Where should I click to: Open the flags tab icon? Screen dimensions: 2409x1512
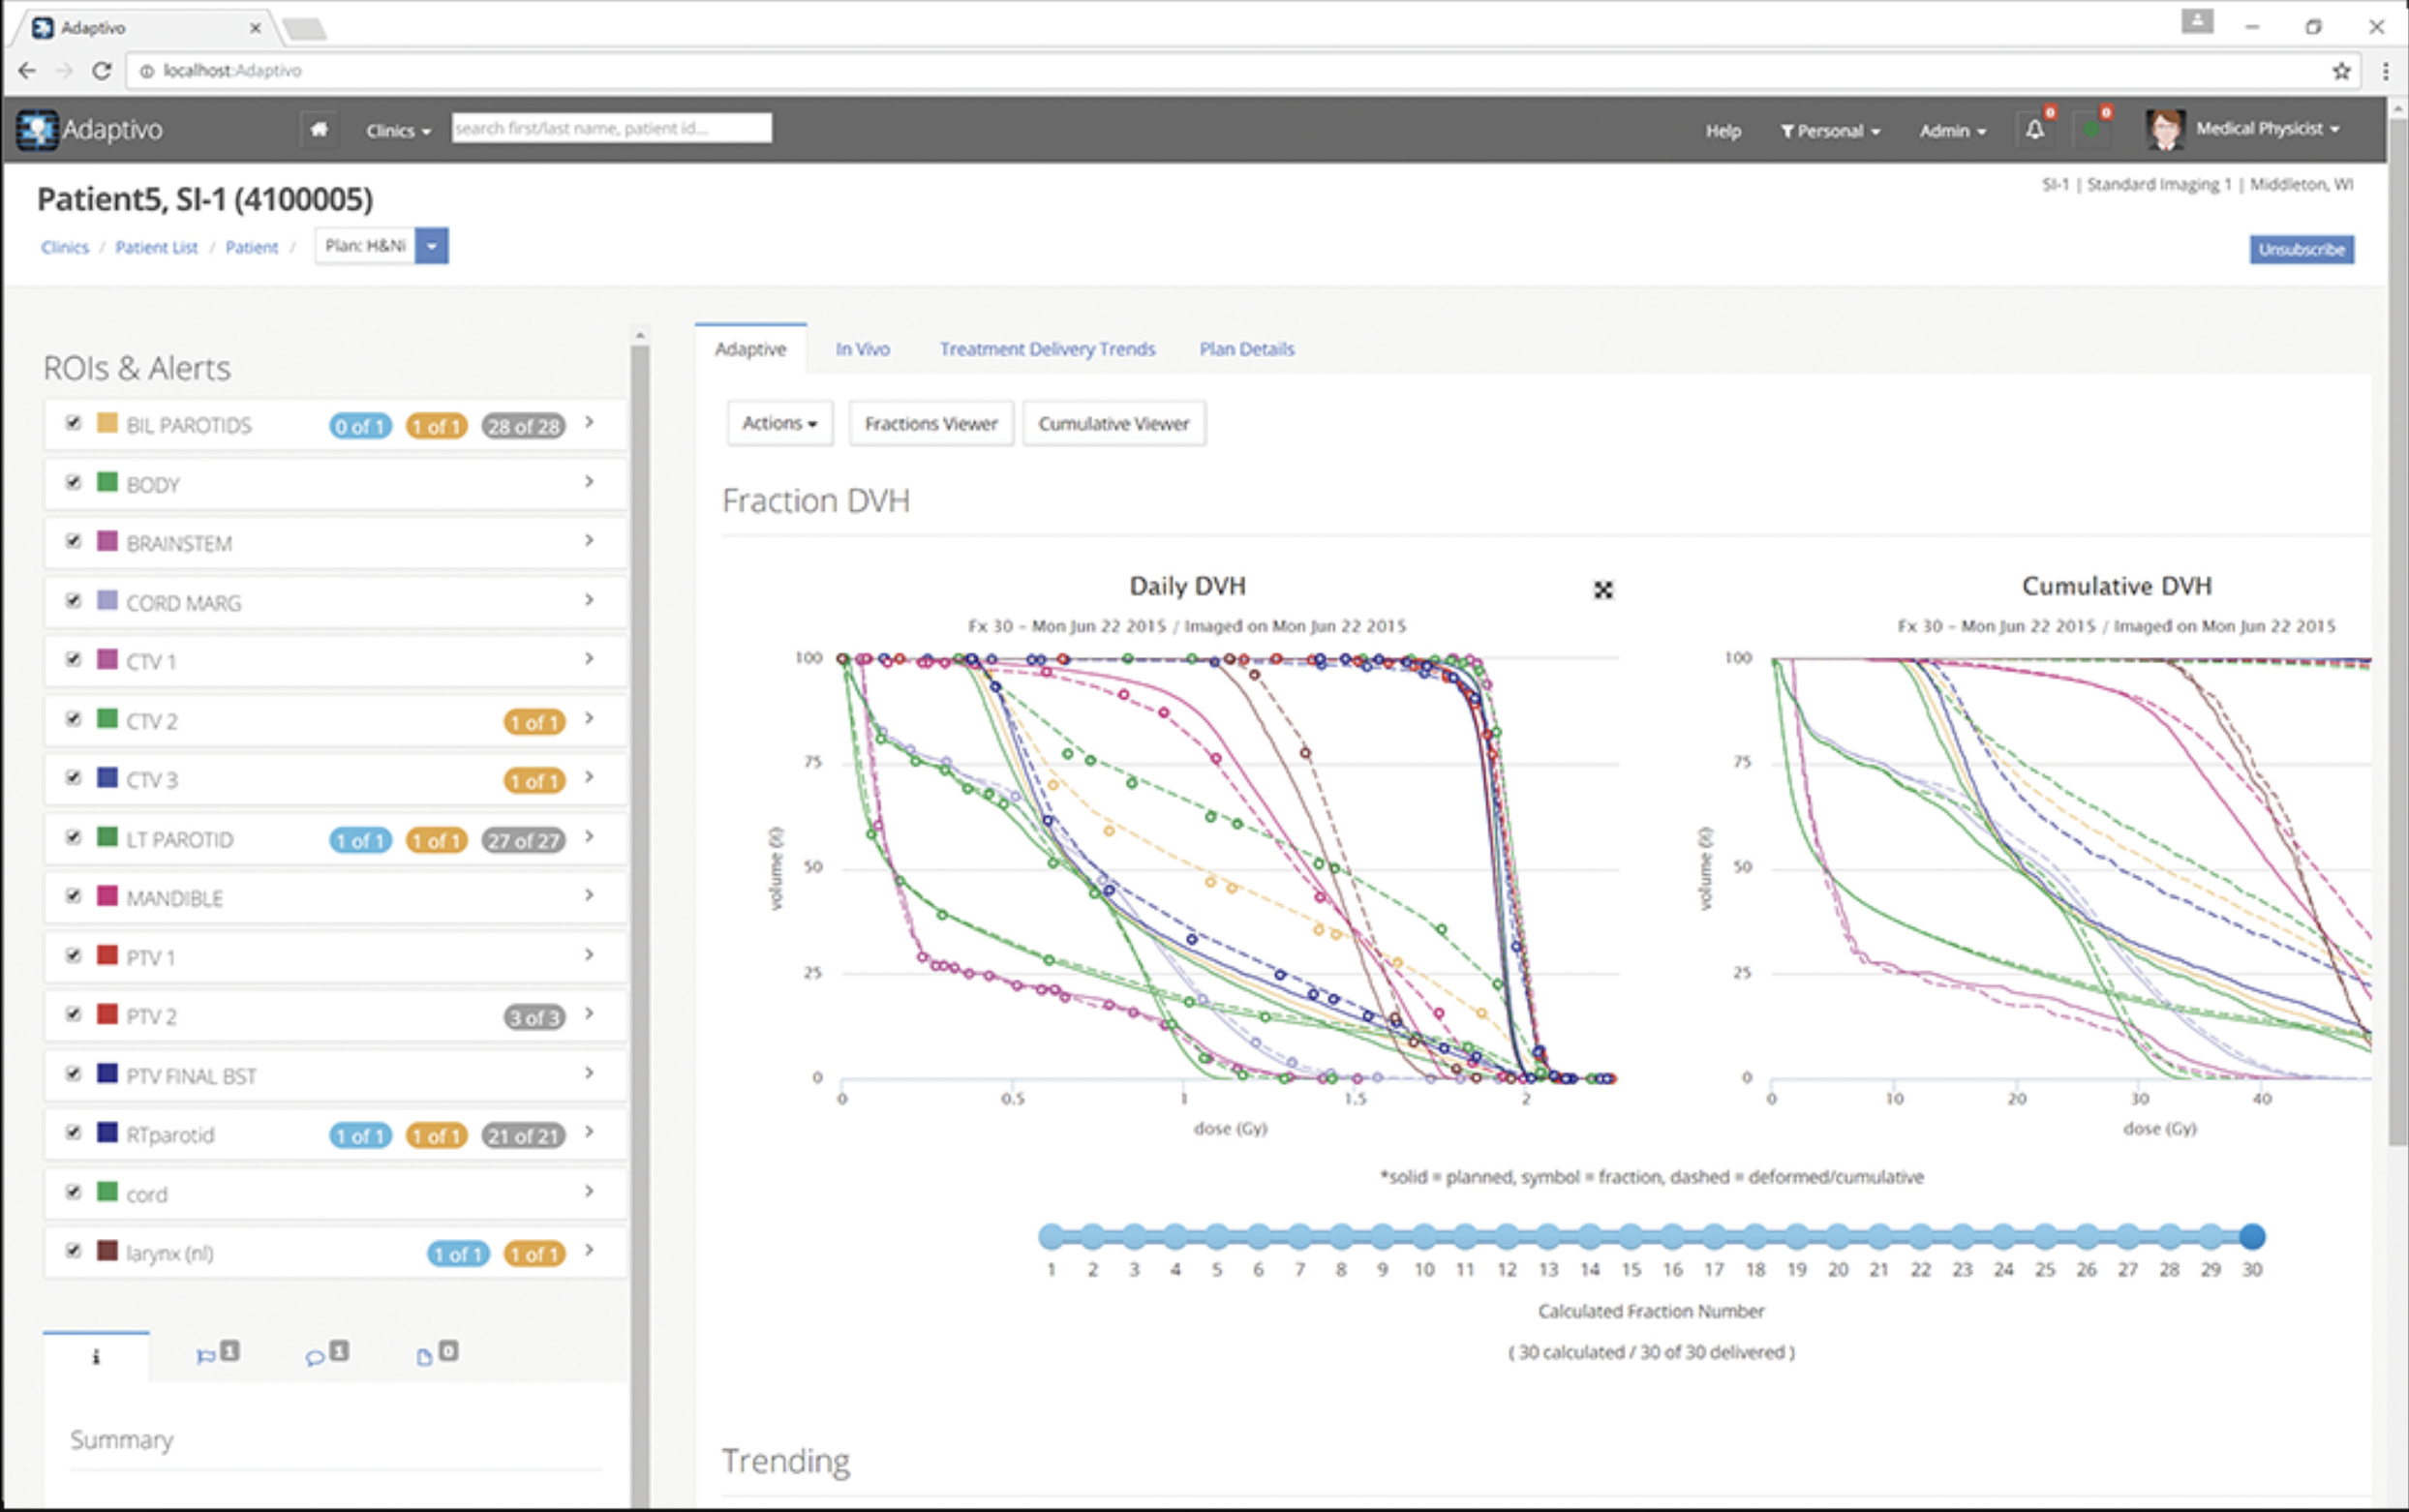(x=206, y=1356)
